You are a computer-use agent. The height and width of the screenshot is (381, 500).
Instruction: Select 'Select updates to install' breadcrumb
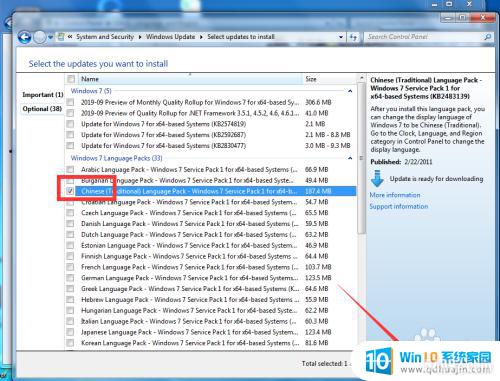pyautogui.click(x=241, y=37)
